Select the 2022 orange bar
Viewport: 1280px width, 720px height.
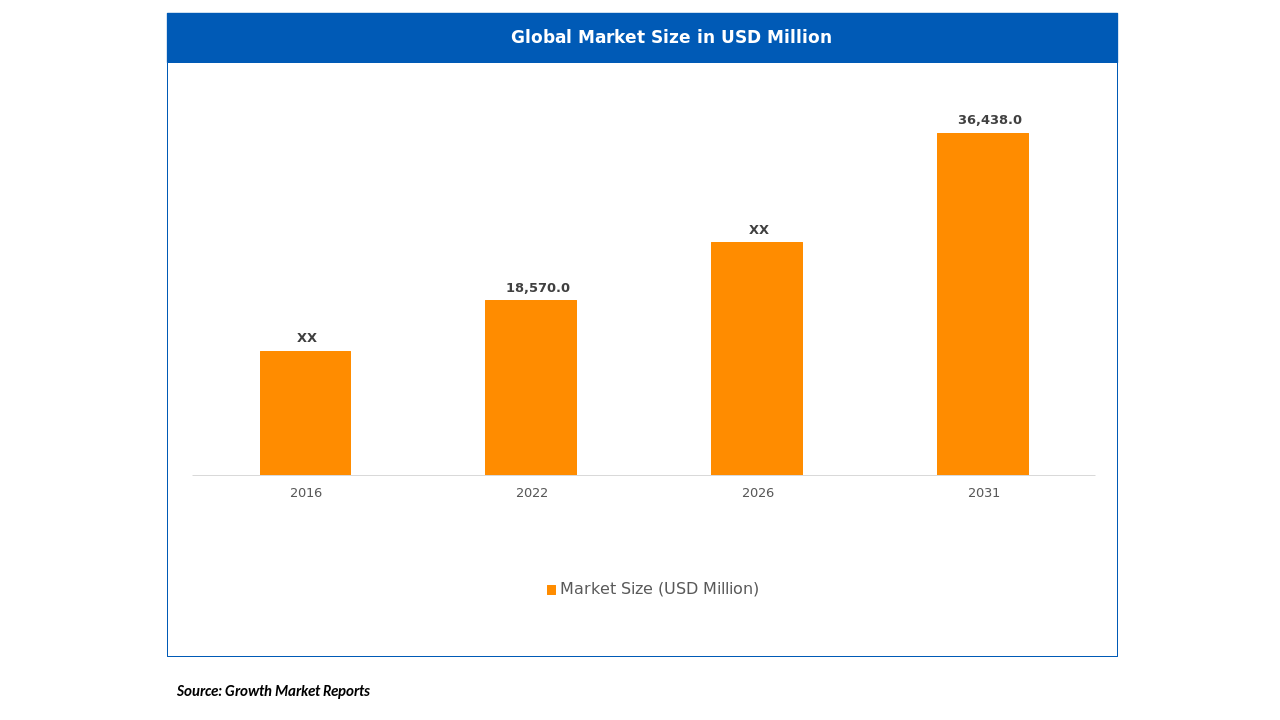point(531,388)
